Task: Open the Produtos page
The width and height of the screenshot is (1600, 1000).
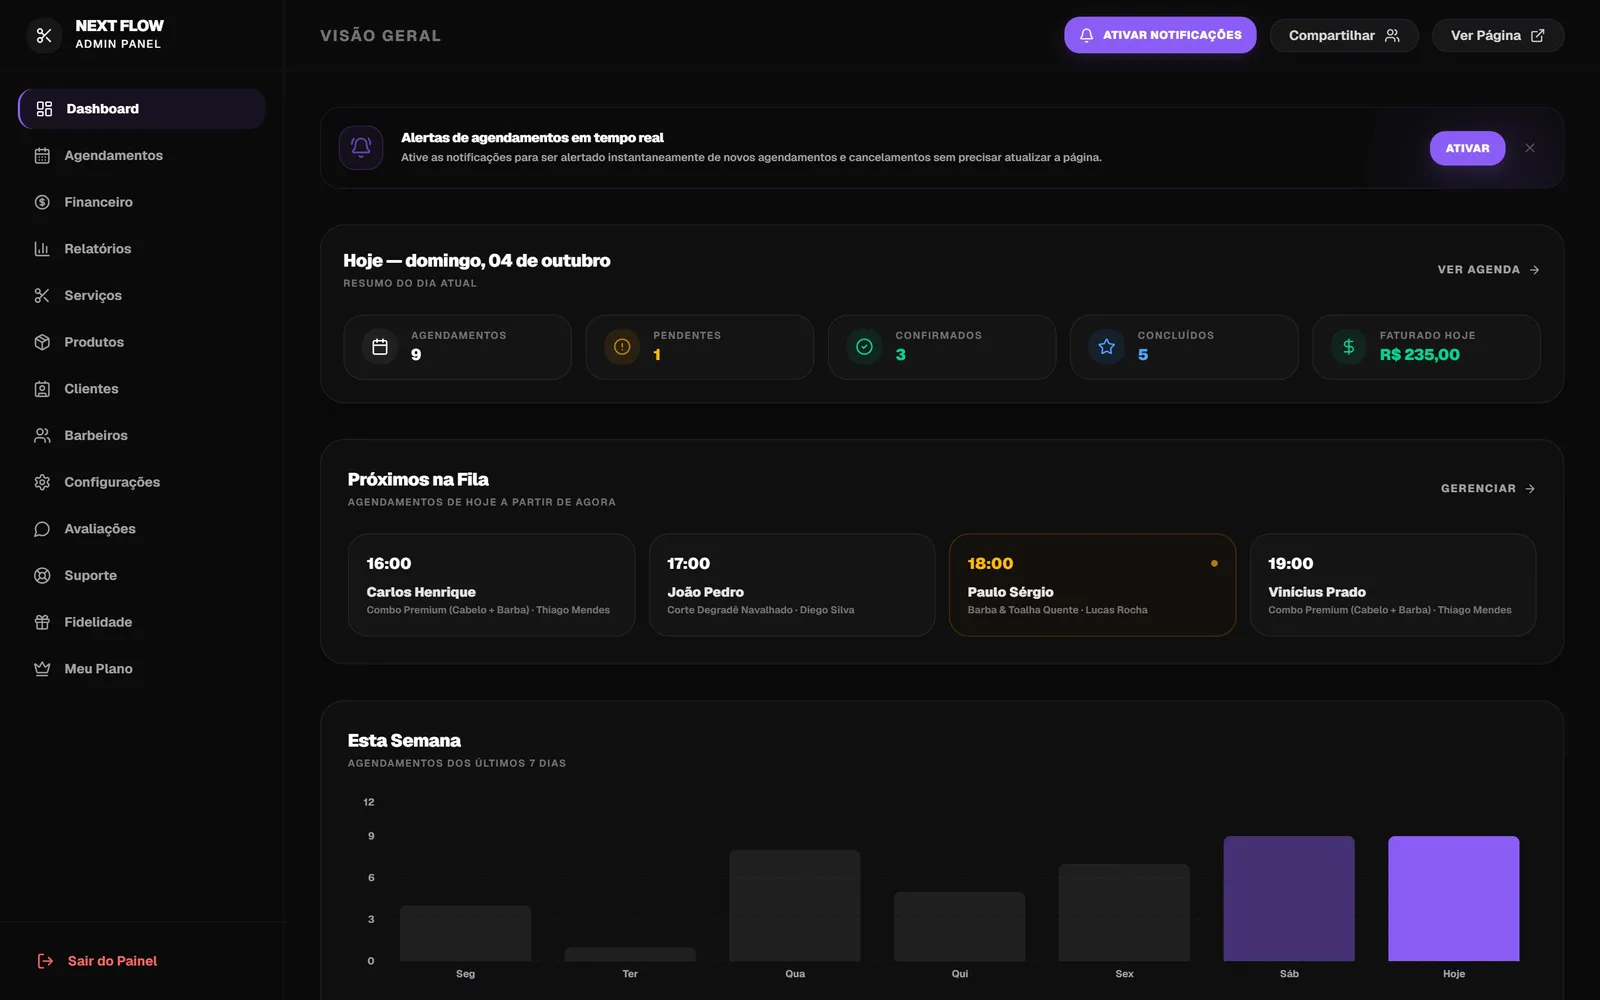Action: coord(141,342)
